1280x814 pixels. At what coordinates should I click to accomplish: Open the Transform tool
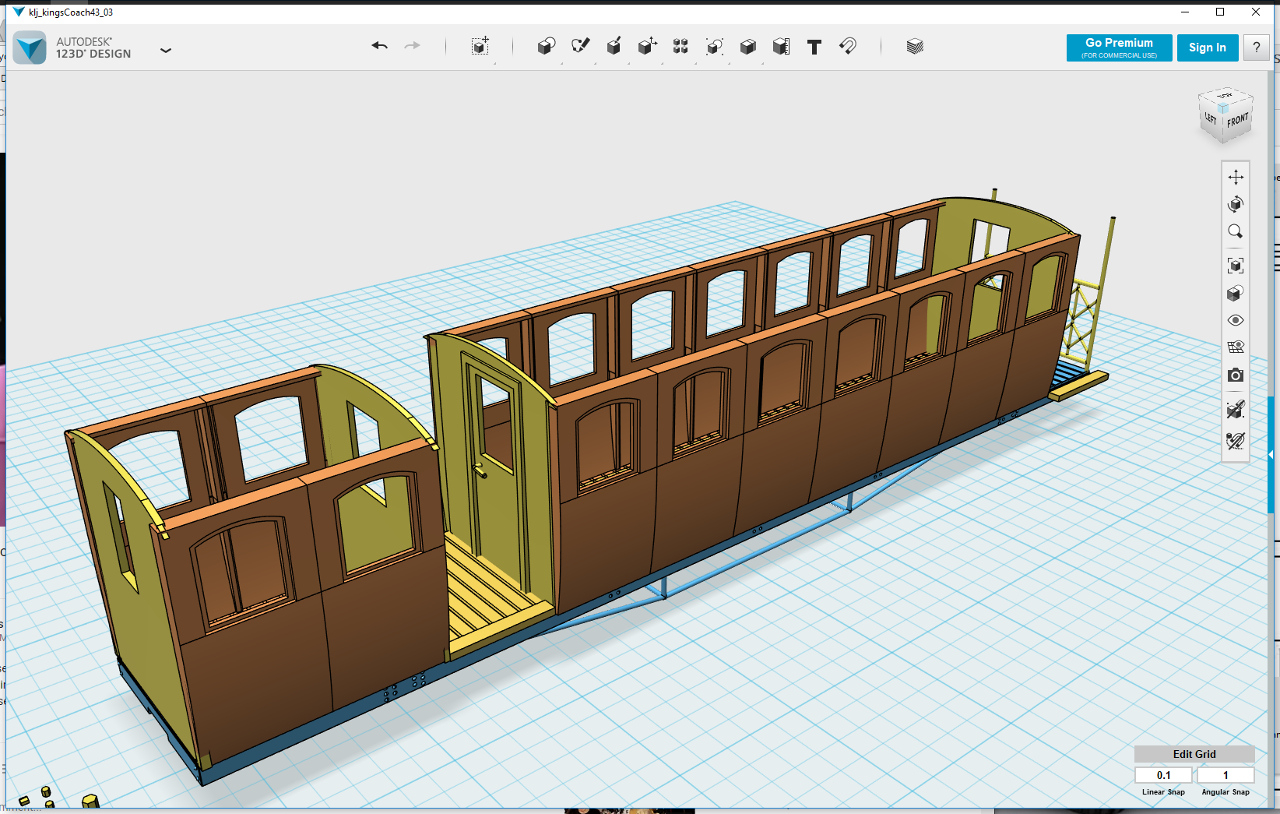[x=481, y=46]
